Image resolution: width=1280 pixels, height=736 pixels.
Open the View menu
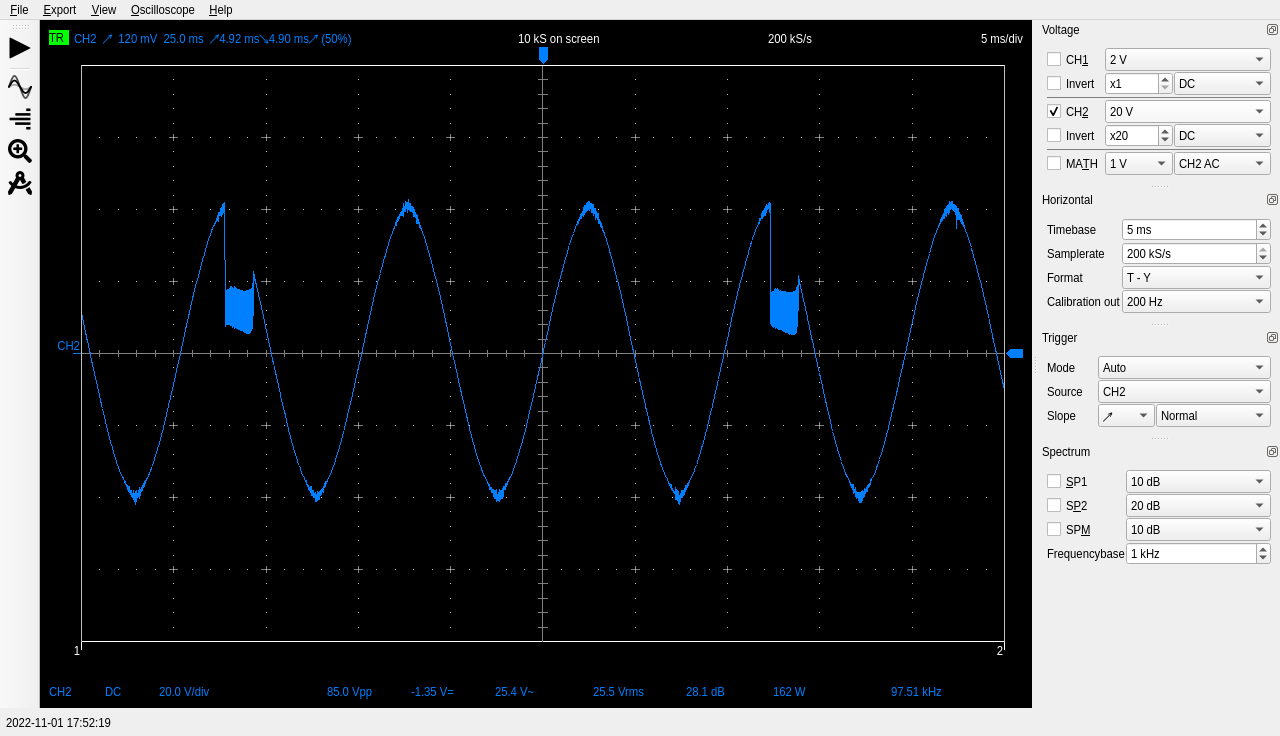click(103, 10)
